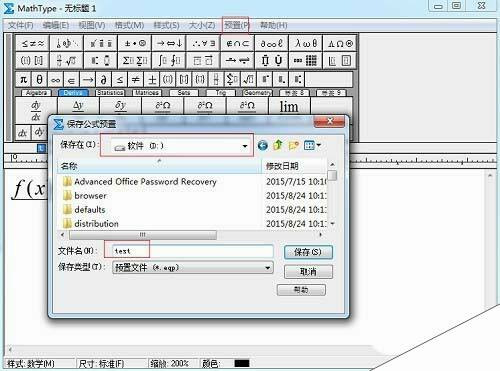This screenshot has height=371, width=500.
Task: Open the view menu icon in save dialog
Action: point(312,145)
